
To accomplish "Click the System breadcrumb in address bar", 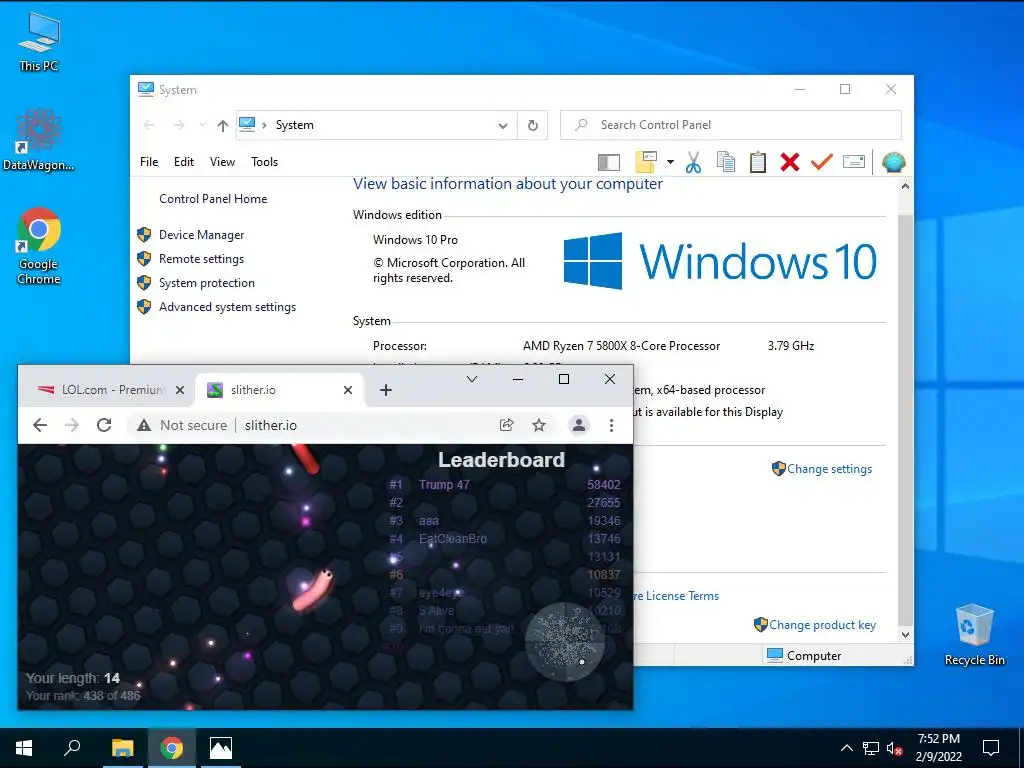I will click(x=295, y=125).
